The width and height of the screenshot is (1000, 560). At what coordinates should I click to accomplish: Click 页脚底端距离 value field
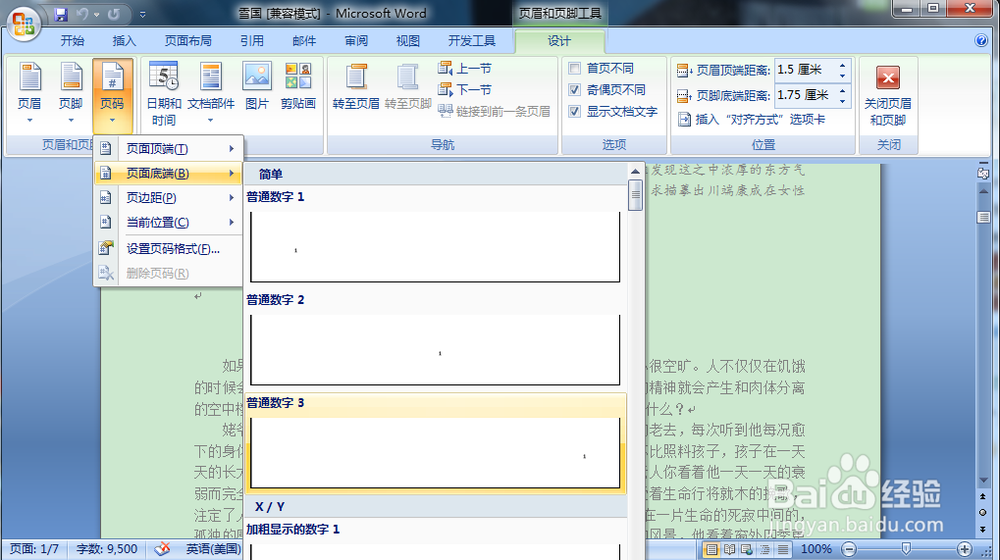806,95
